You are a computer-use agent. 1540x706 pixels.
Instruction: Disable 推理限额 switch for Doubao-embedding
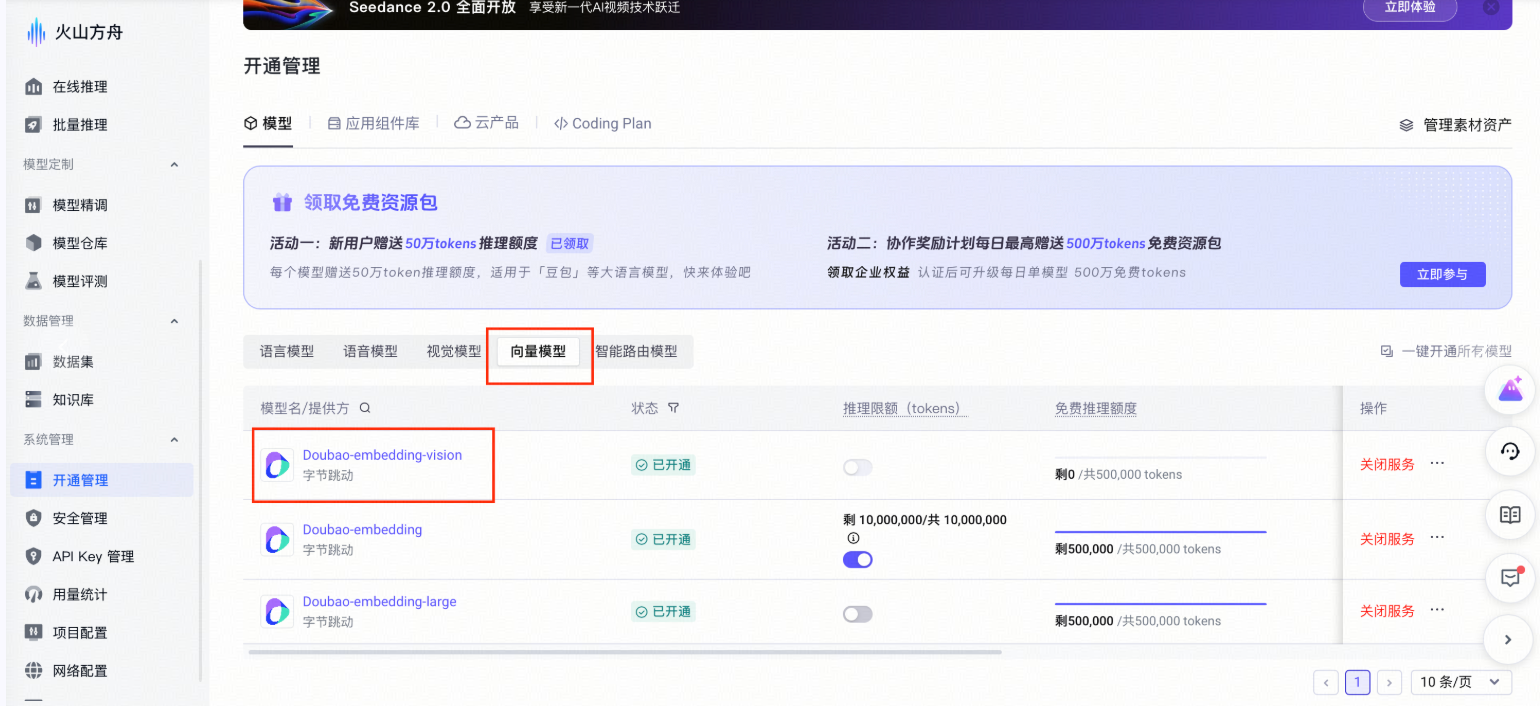point(858,560)
